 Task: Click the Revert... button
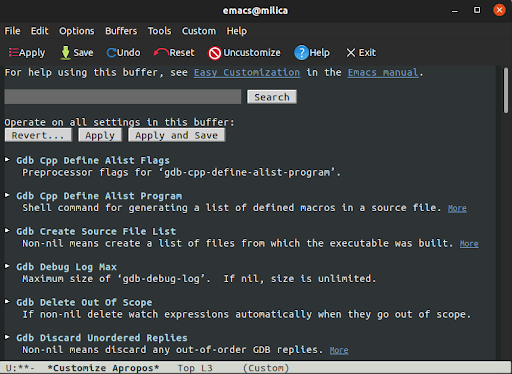[x=38, y=135]
